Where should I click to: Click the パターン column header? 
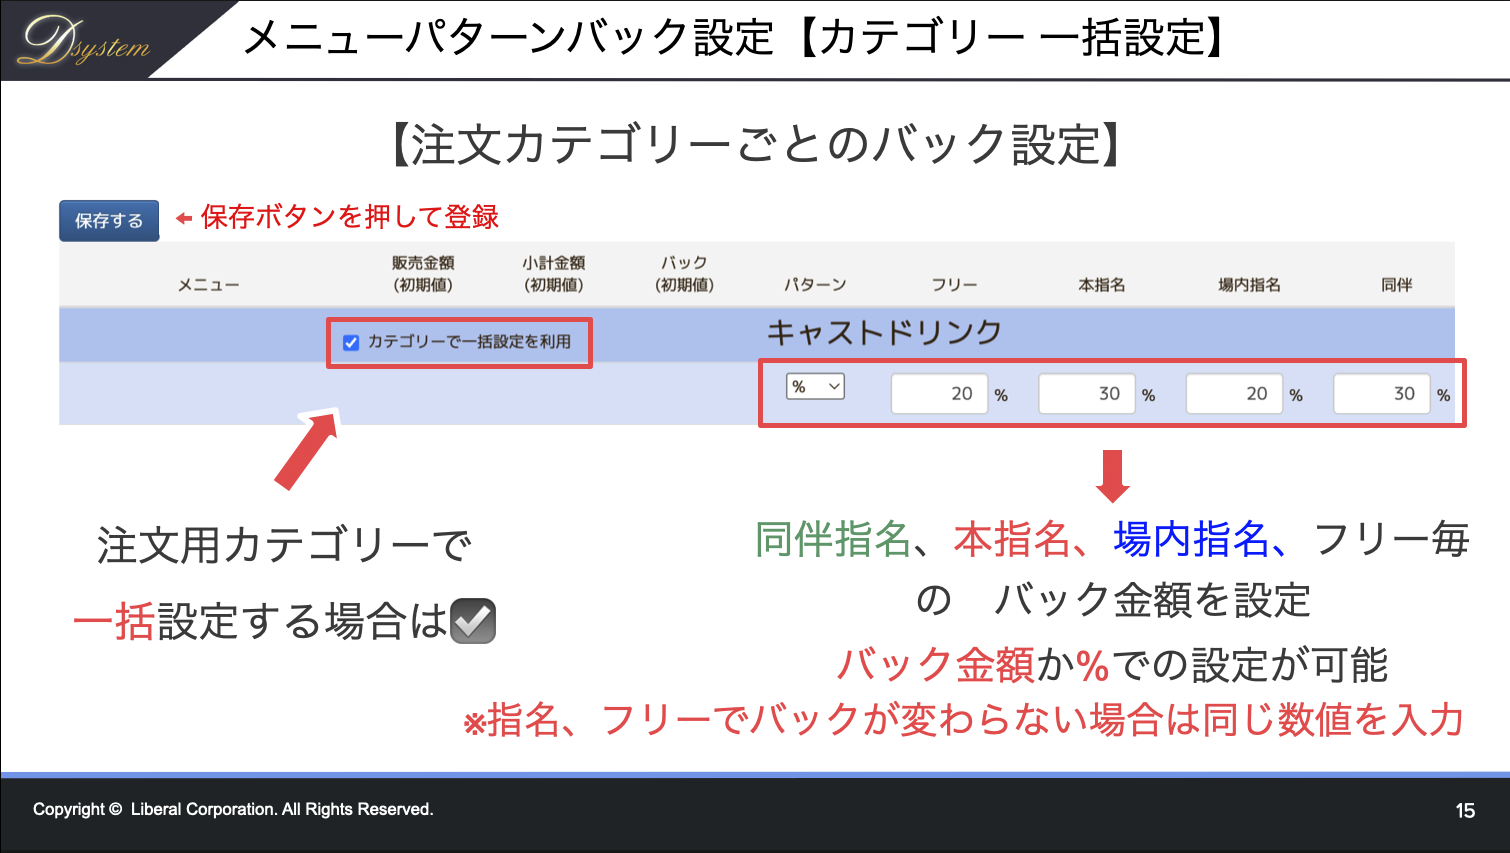point(815,285)
